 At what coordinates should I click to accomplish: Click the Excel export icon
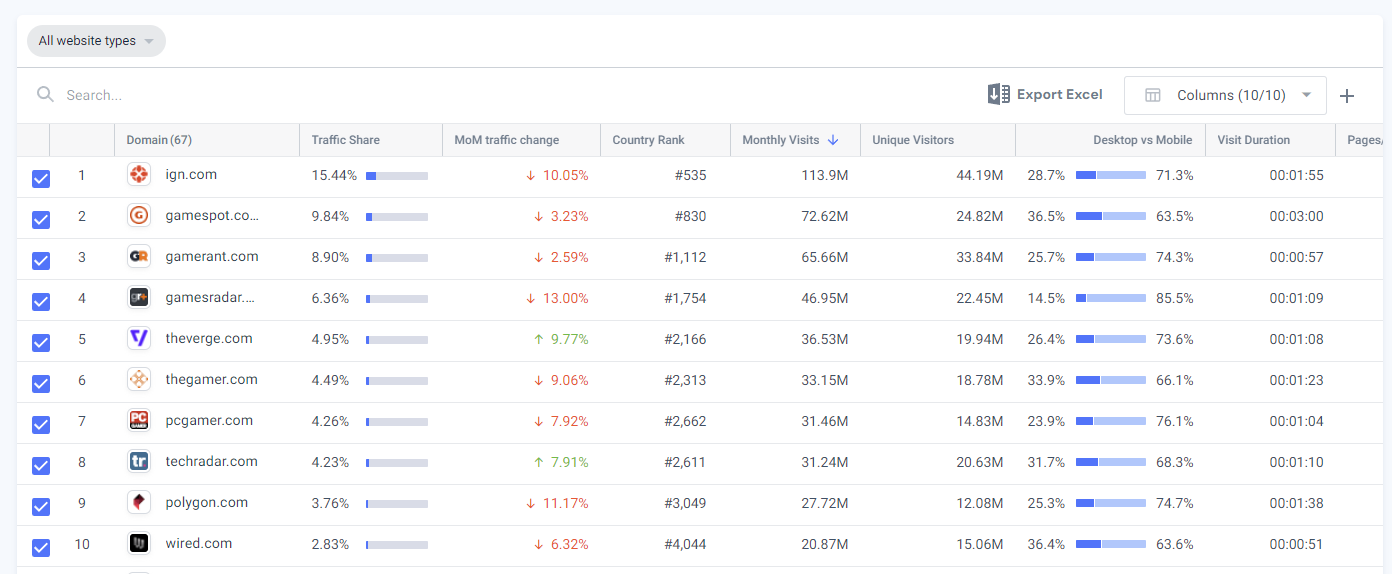[998, 94]
